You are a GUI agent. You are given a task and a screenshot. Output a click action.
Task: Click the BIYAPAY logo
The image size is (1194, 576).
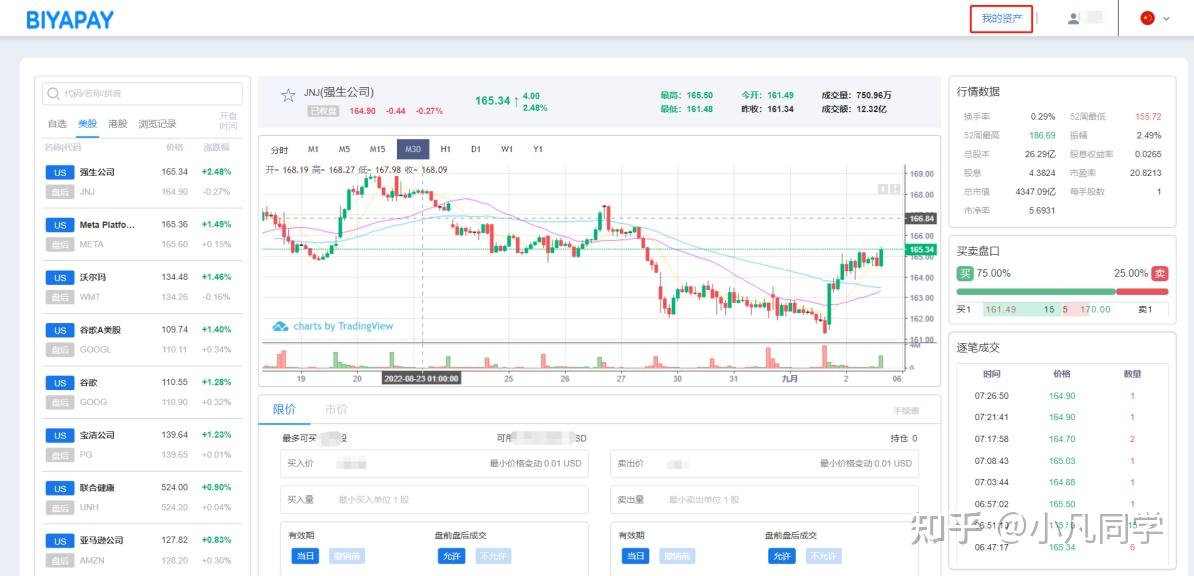point(70,18)
